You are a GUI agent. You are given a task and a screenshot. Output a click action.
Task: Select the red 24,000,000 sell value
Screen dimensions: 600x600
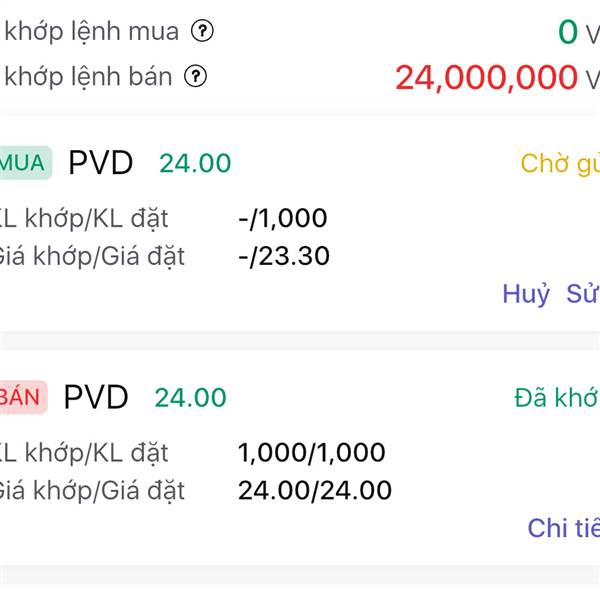tap(486, 78)
